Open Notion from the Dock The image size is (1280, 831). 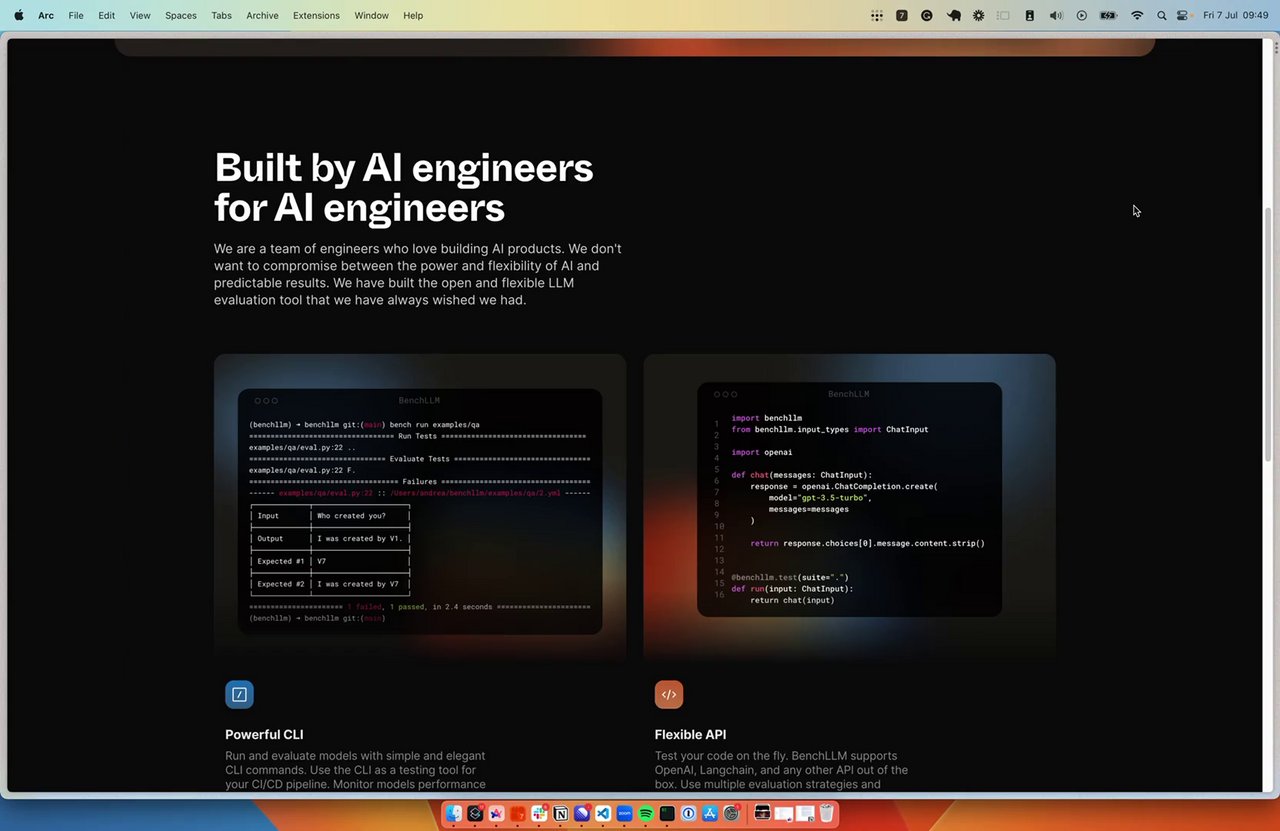coord(561,813)
